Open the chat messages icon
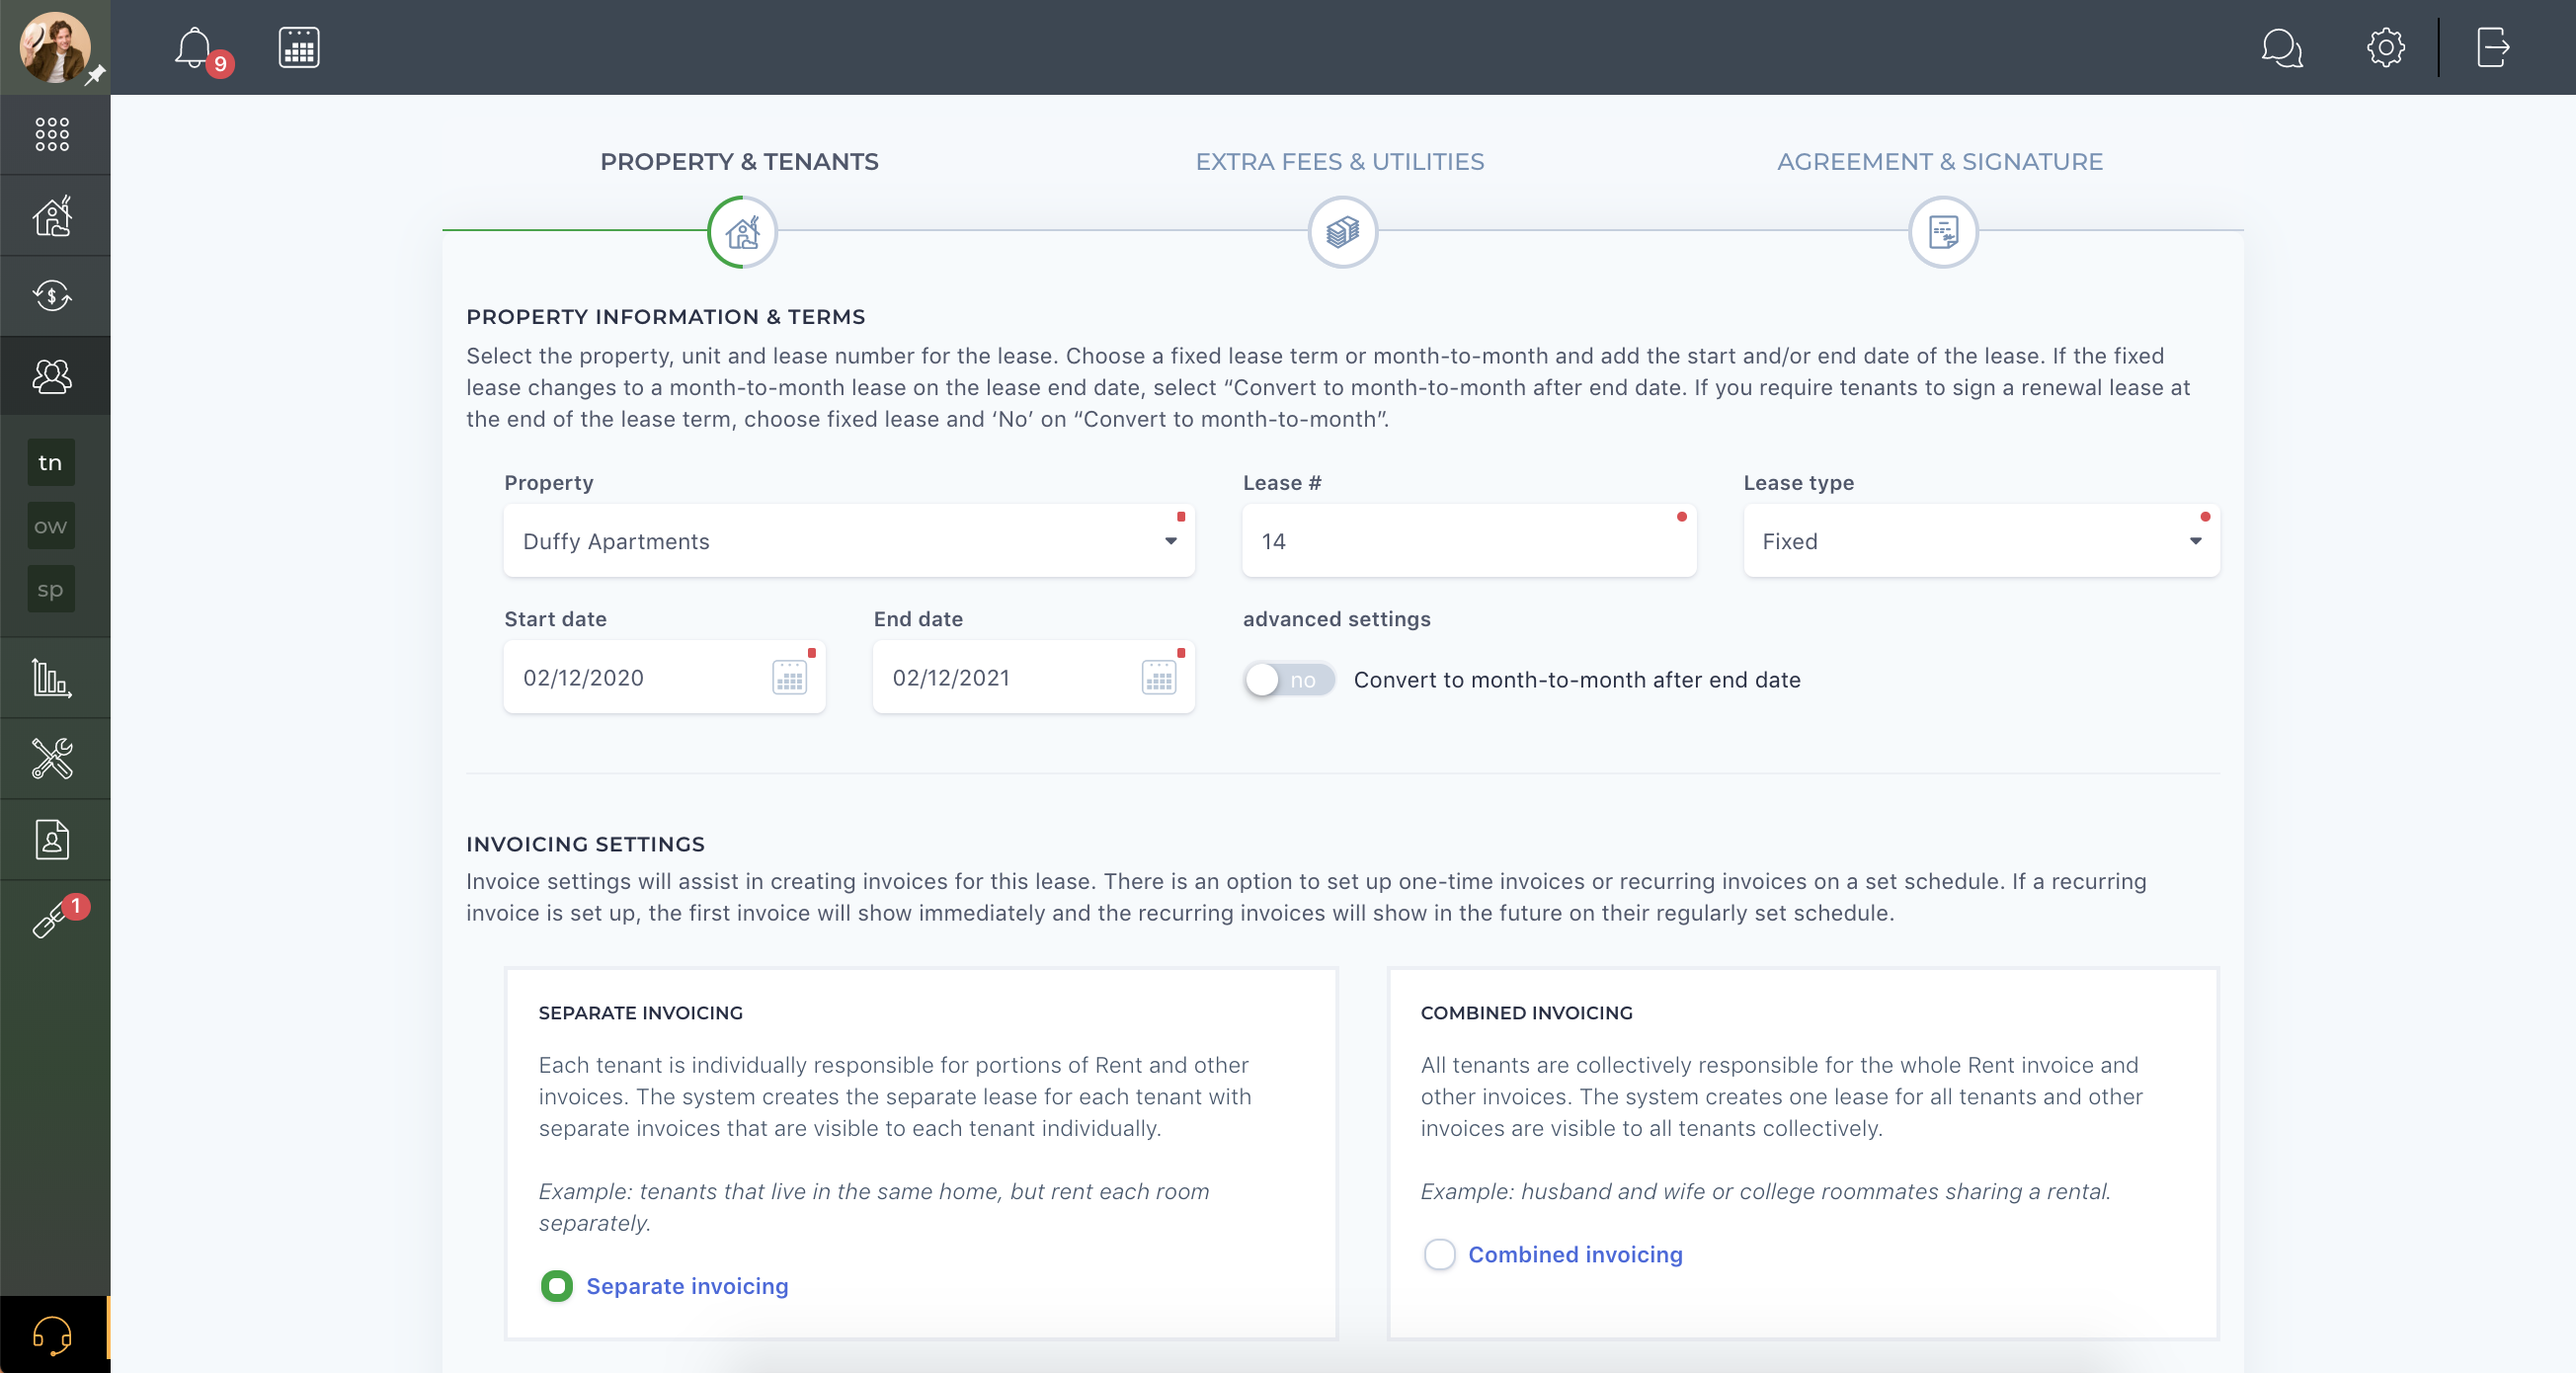The width and height of the screenshot is (2576, 1373). point(2282,47)
